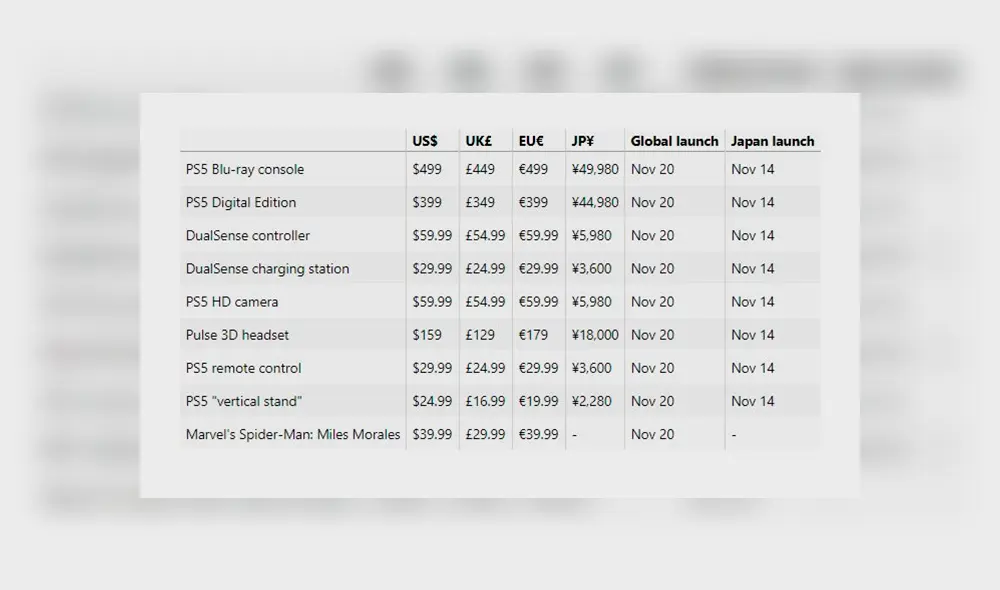
Task: Click the UK£ column header
Action: (481, 141)
